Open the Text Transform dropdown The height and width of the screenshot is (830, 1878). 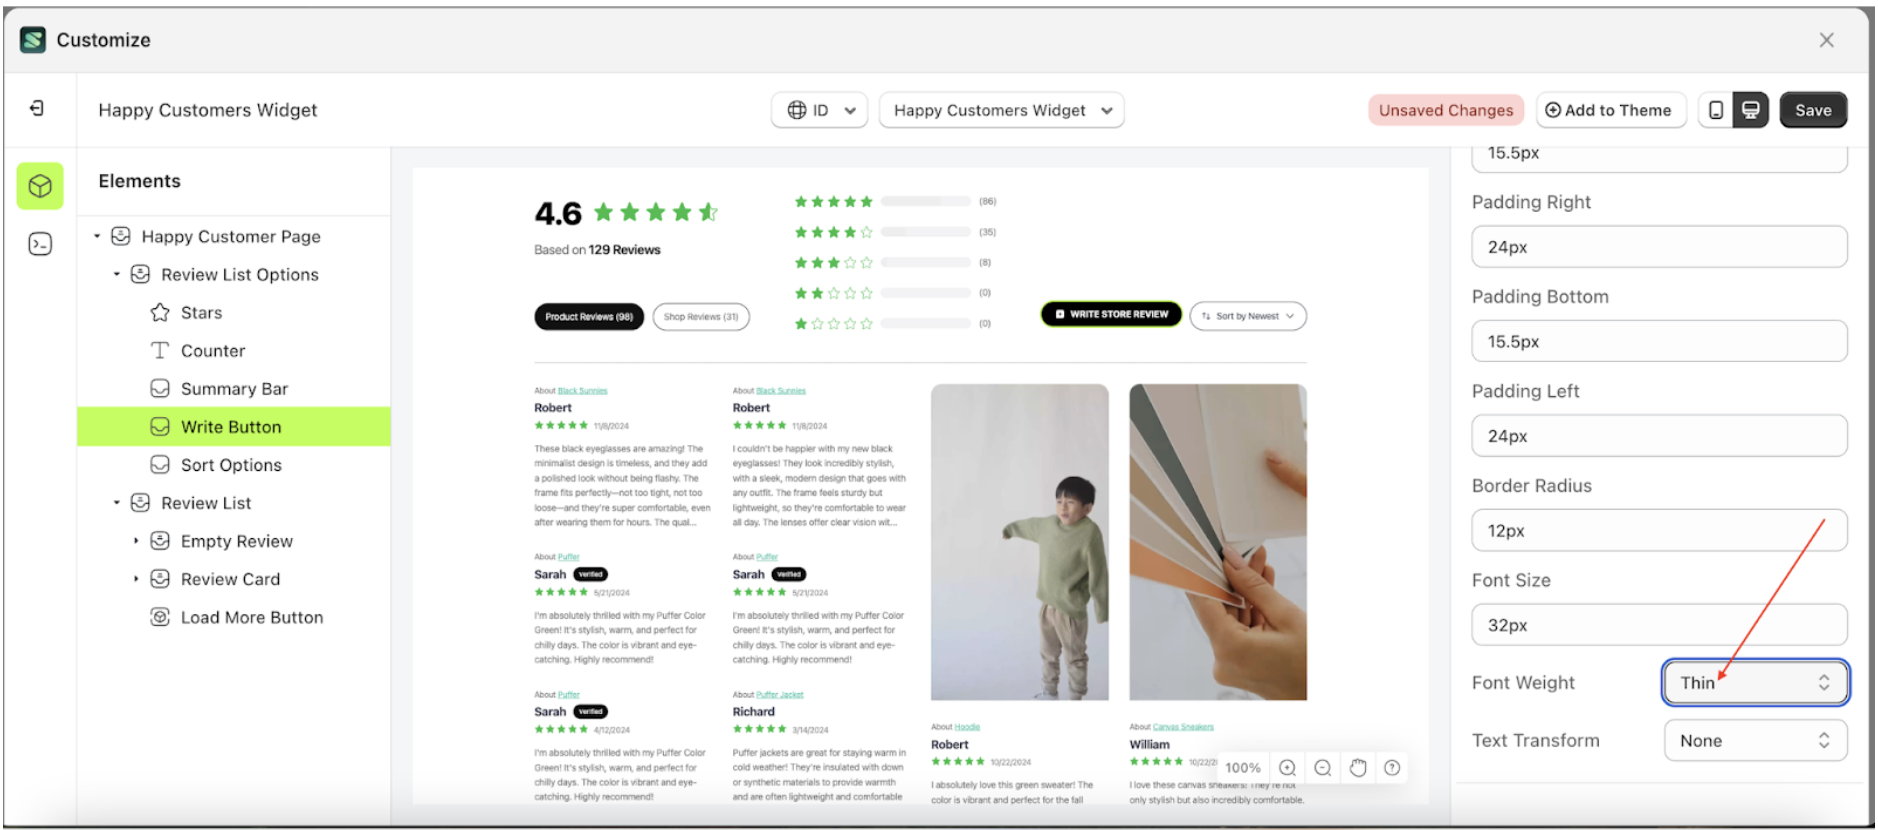[1755, 741]
